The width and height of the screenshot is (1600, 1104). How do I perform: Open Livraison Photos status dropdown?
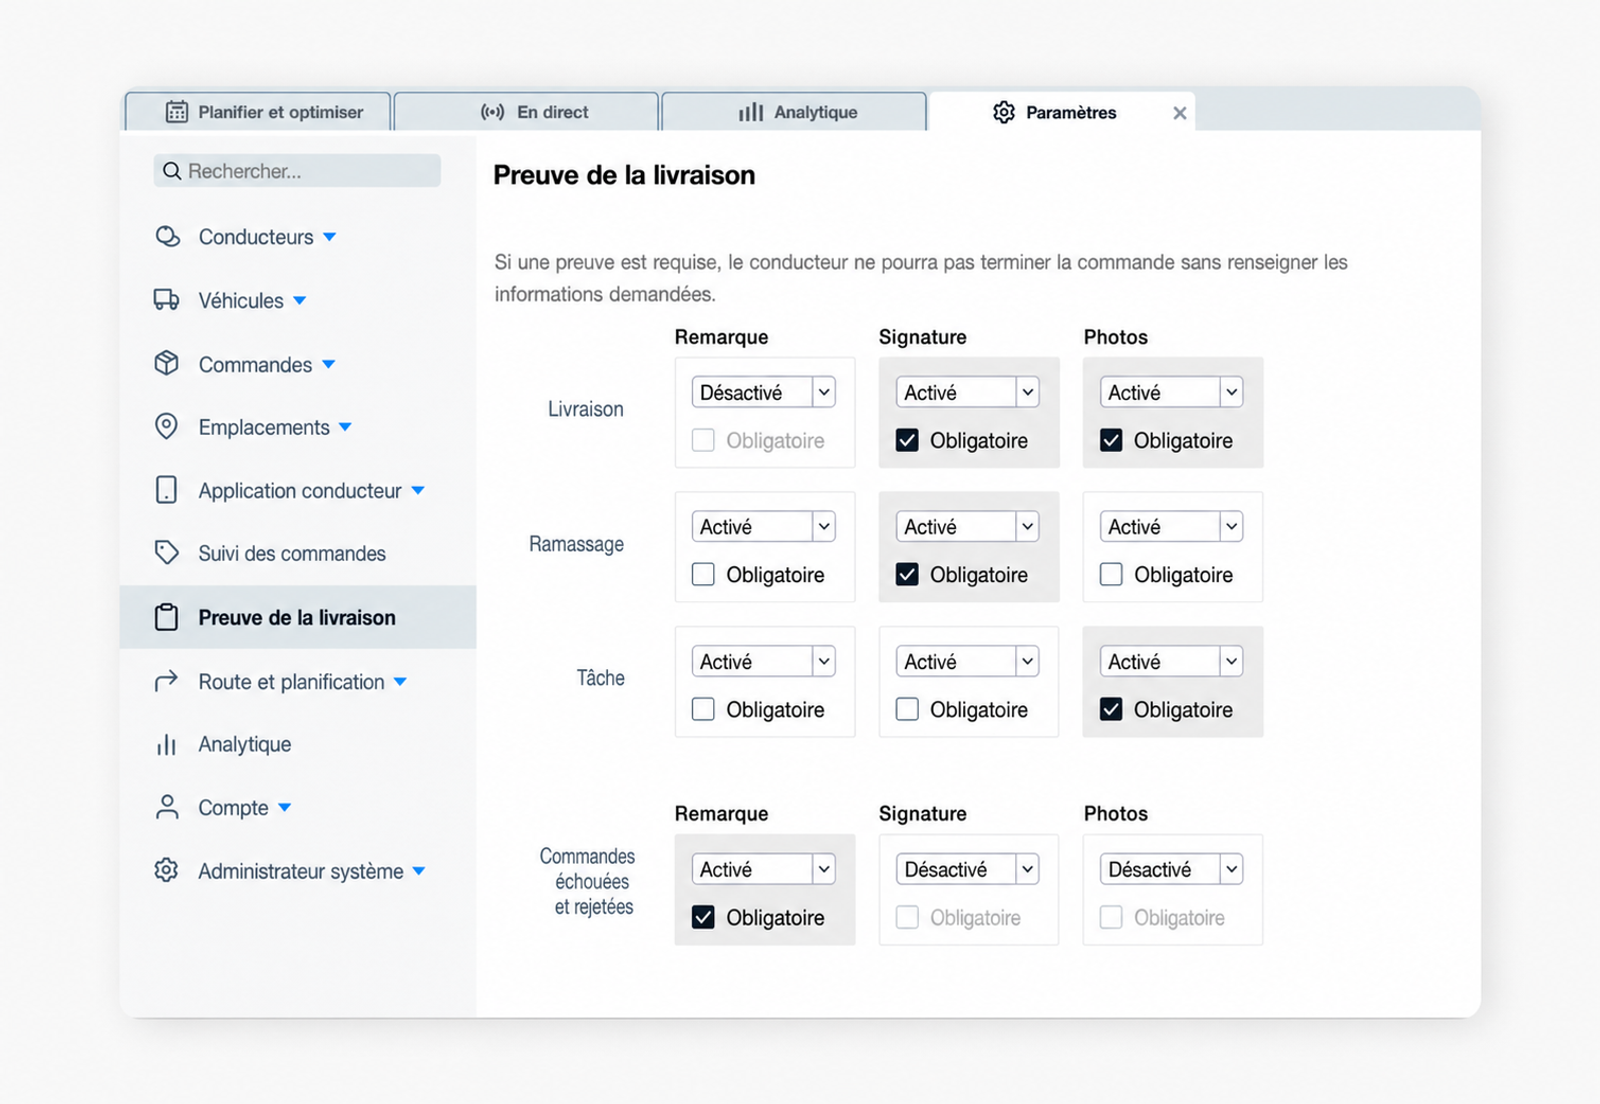1171,392
